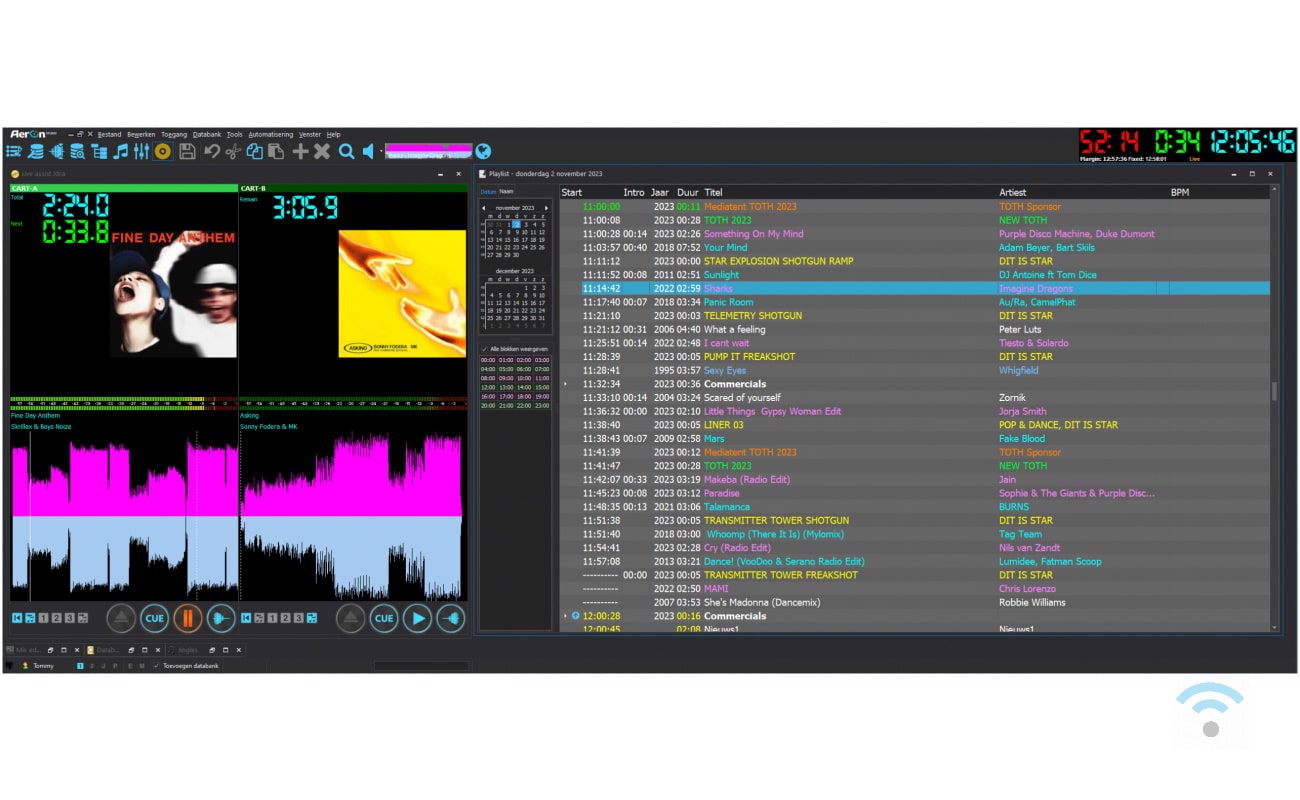Click the CUE button on CART-A
This screenshot has height=800, width=1300.
click(x=154, y=618)
